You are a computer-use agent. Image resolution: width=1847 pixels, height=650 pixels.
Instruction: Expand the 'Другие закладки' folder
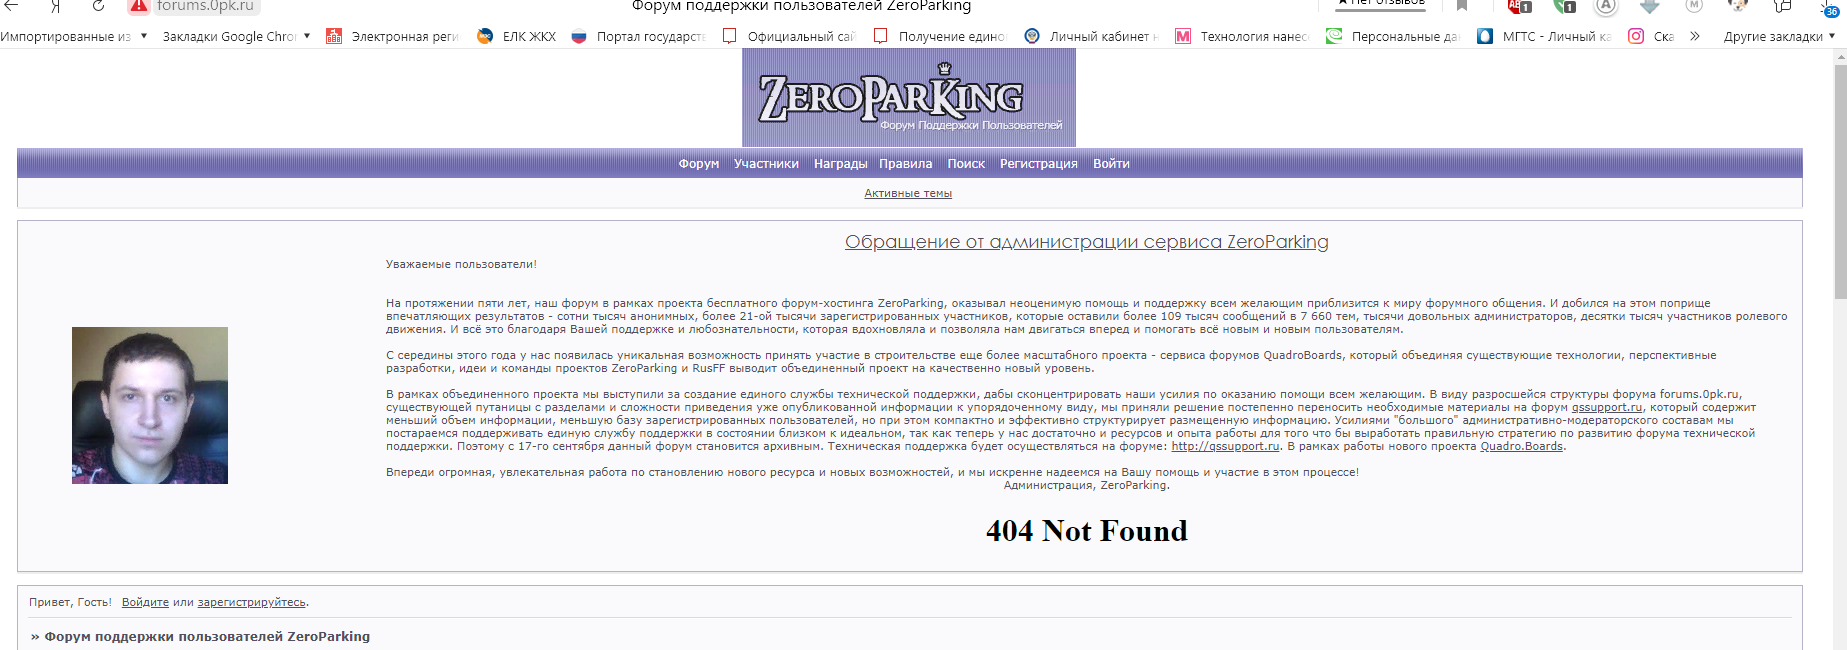click(x=1780, y=36)
